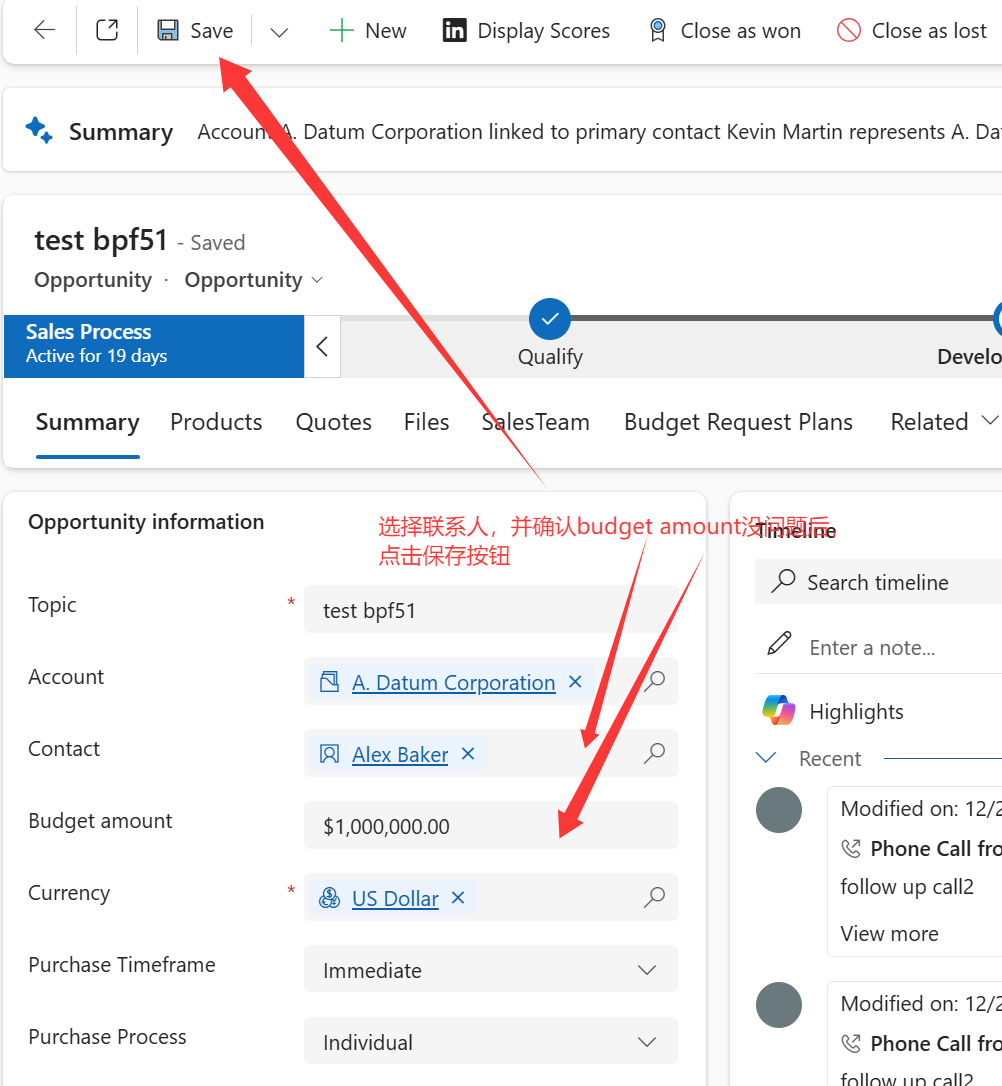The width and height of the screenshot is (1002, 1086).
Task: Click Display Scores LinkedIn button
Action: tap(526, 30)
